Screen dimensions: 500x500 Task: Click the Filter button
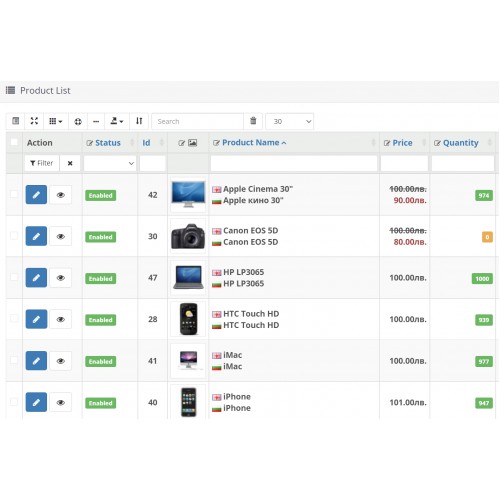coord(42,163)
